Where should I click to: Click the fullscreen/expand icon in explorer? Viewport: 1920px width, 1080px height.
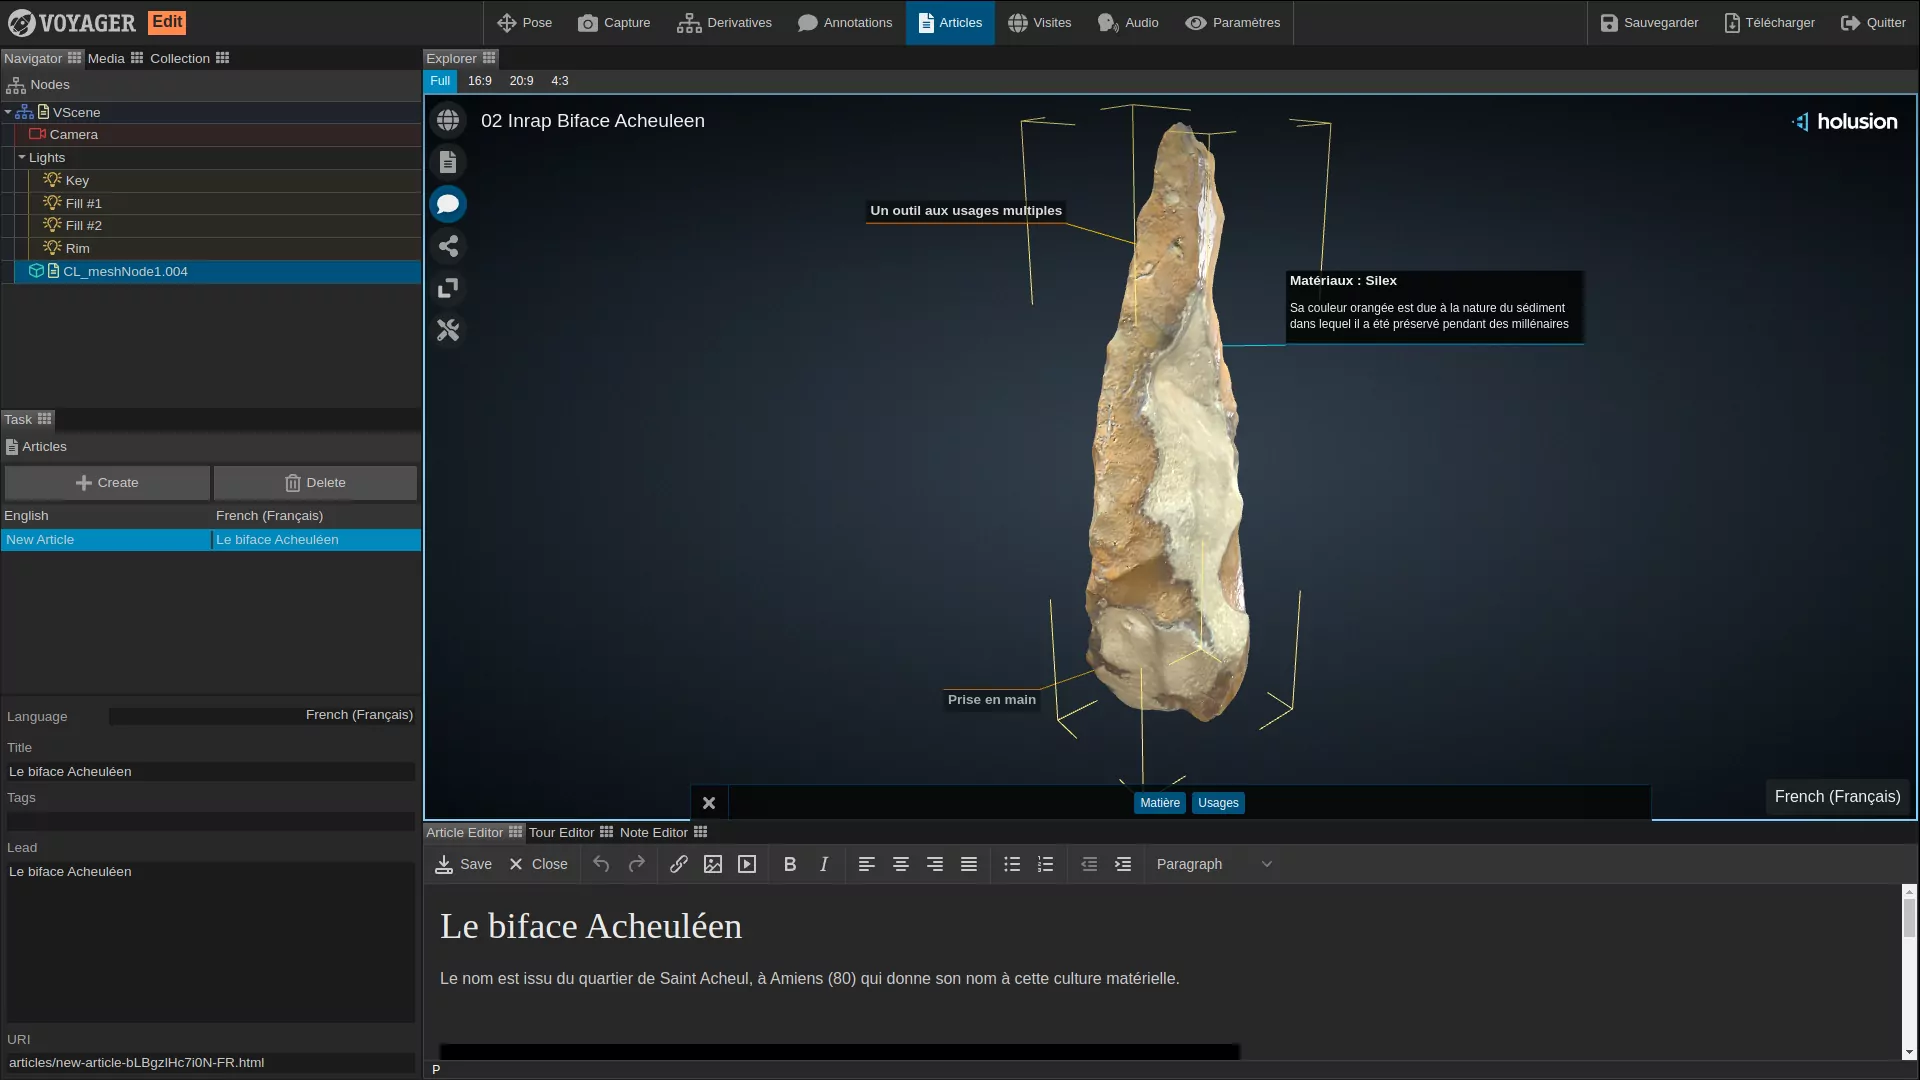pos(447,287)
